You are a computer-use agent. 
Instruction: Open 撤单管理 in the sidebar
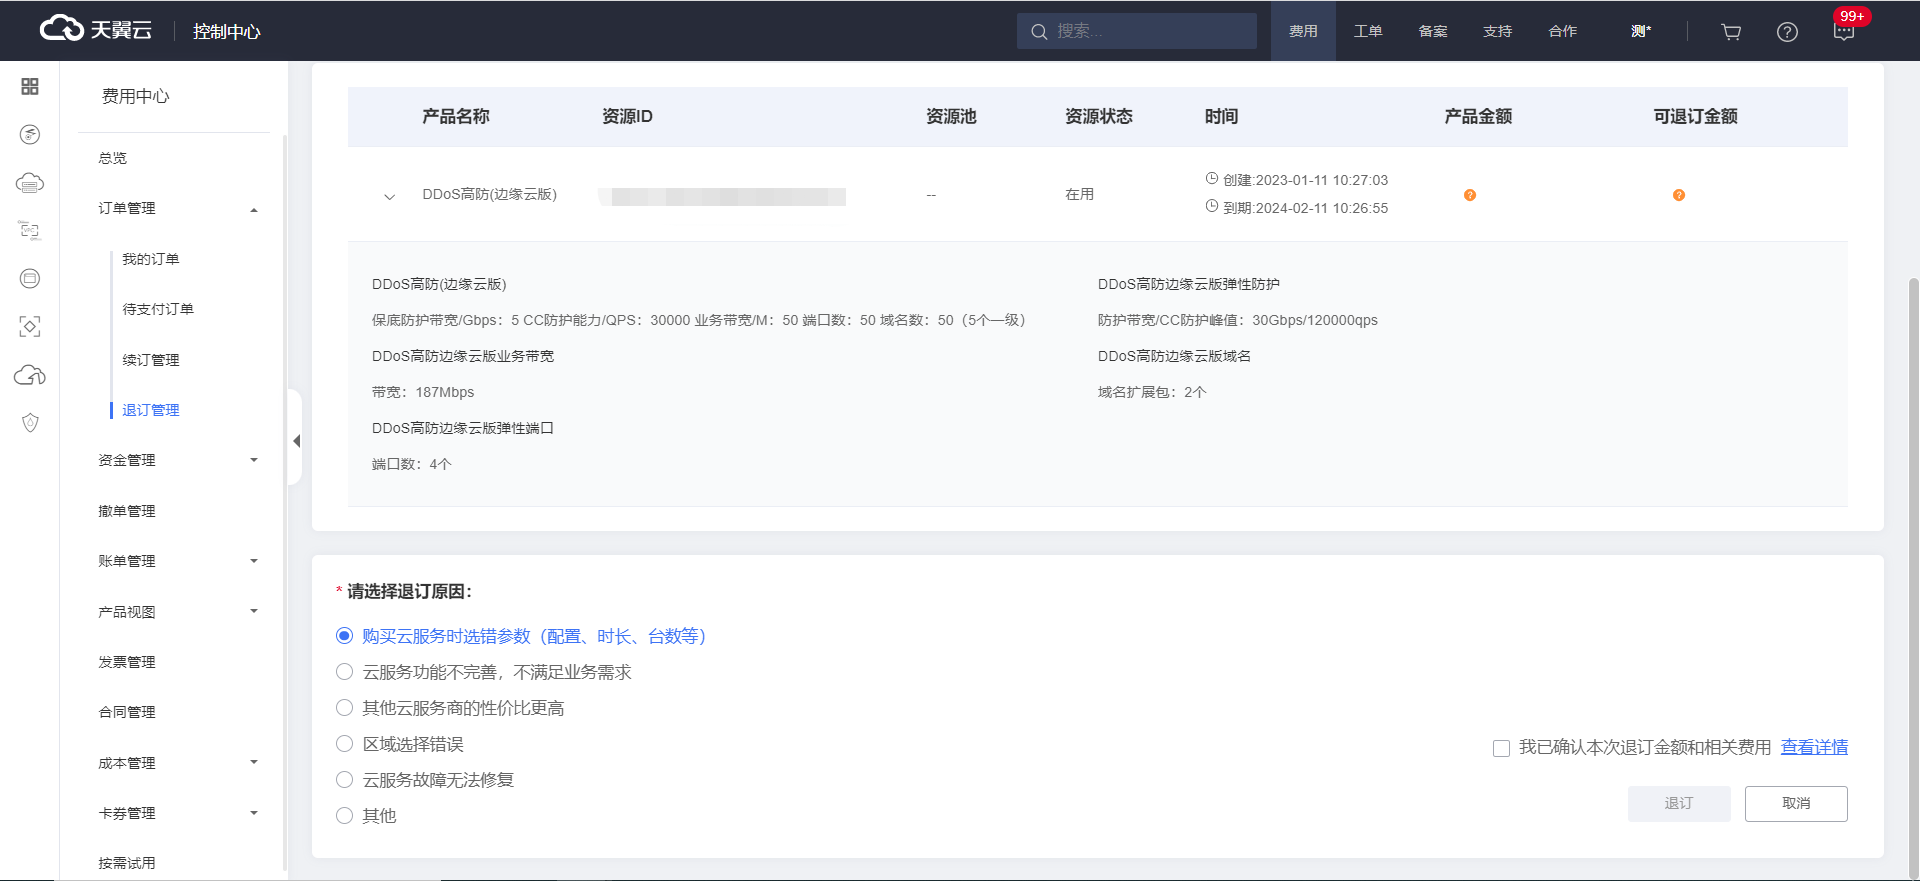pos(127,511)
